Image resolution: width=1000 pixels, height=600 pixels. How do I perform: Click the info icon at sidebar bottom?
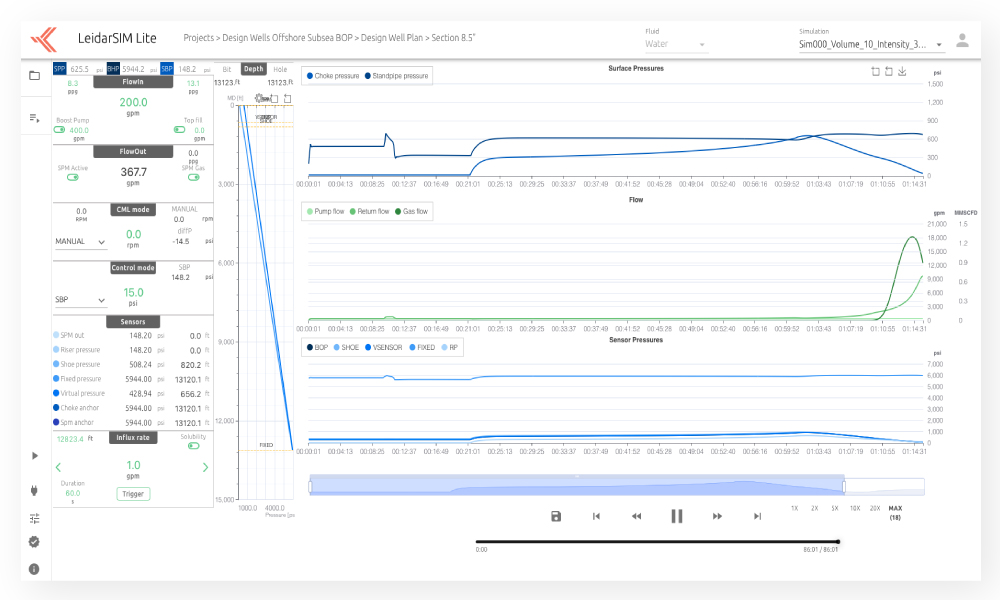click(34, 568)
